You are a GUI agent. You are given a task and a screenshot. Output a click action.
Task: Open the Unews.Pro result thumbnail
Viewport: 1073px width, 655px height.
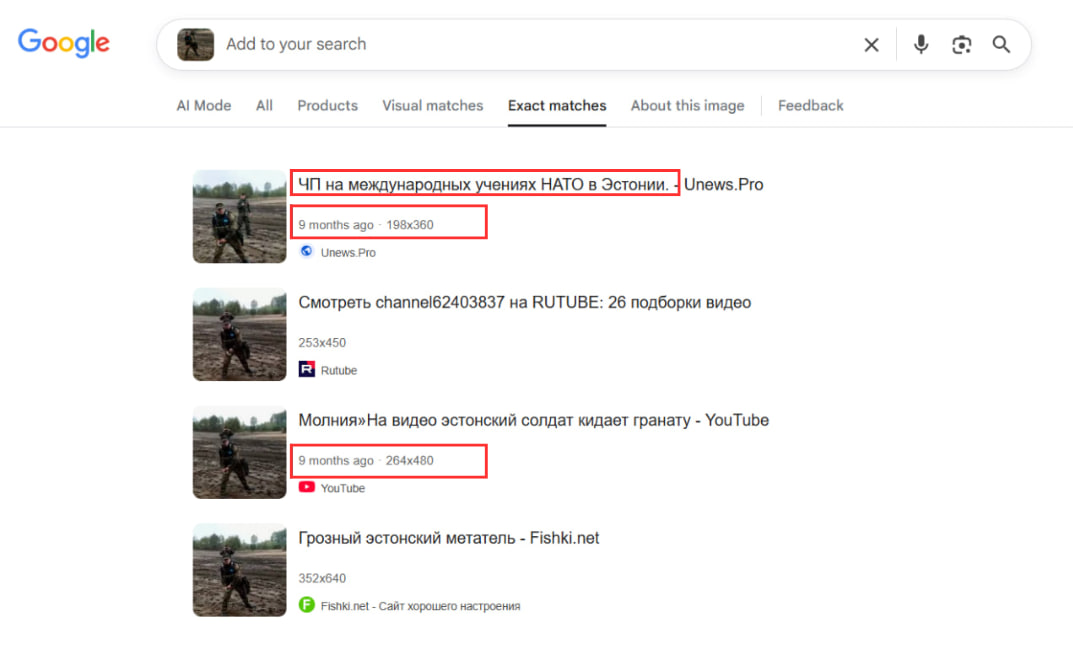click(240, 216)
